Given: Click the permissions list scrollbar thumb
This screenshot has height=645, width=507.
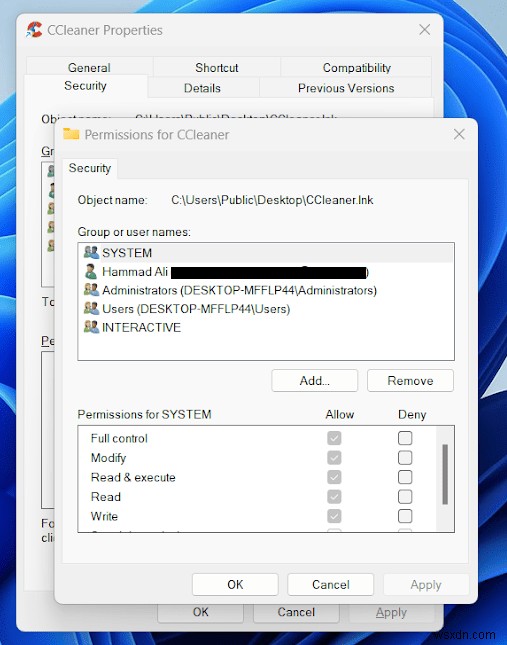Looking at the screenshot, I should 445,474.
